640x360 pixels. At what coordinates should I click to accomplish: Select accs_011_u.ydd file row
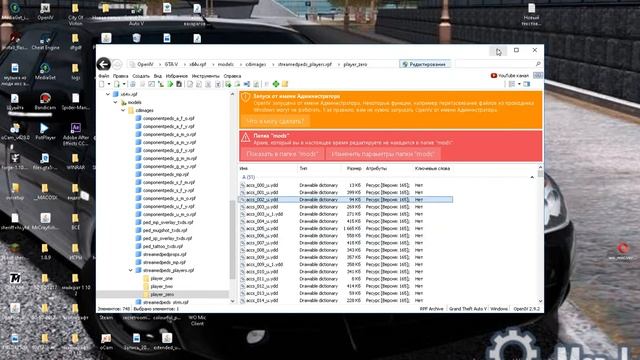click(345, 279)
